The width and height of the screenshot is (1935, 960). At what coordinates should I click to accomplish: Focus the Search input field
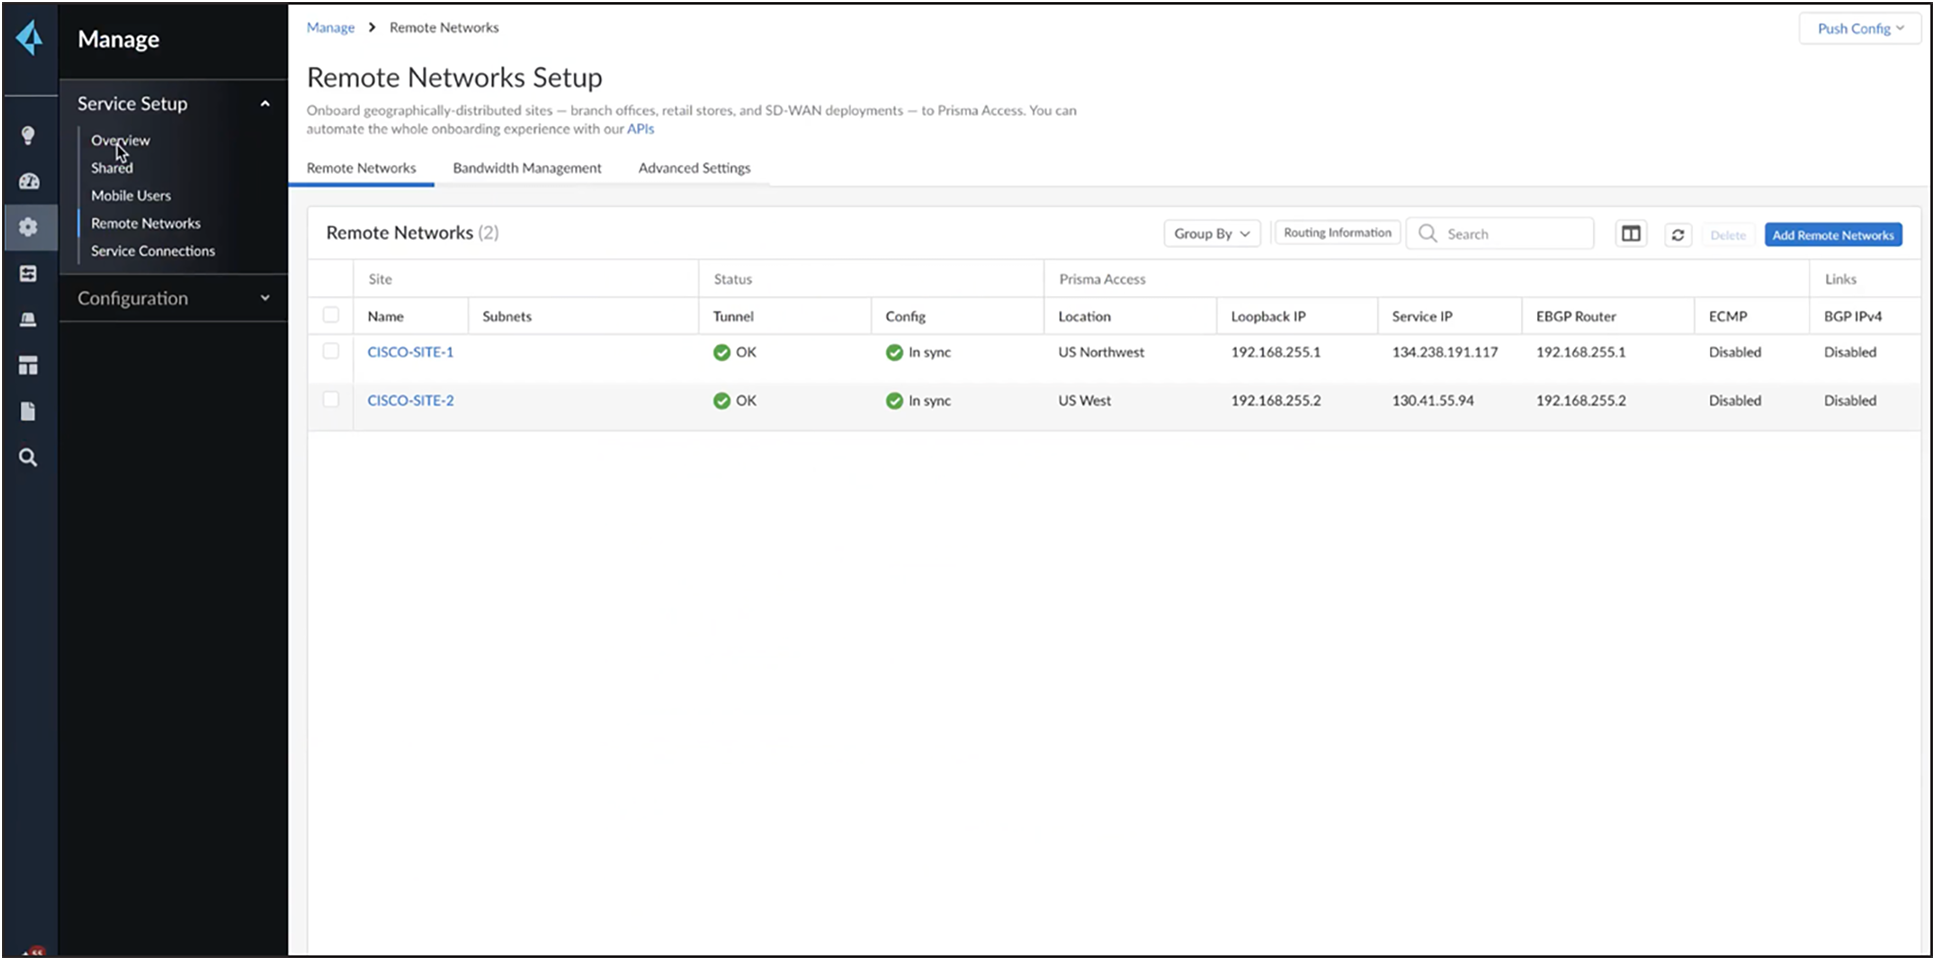click(x=1500, y=233)
